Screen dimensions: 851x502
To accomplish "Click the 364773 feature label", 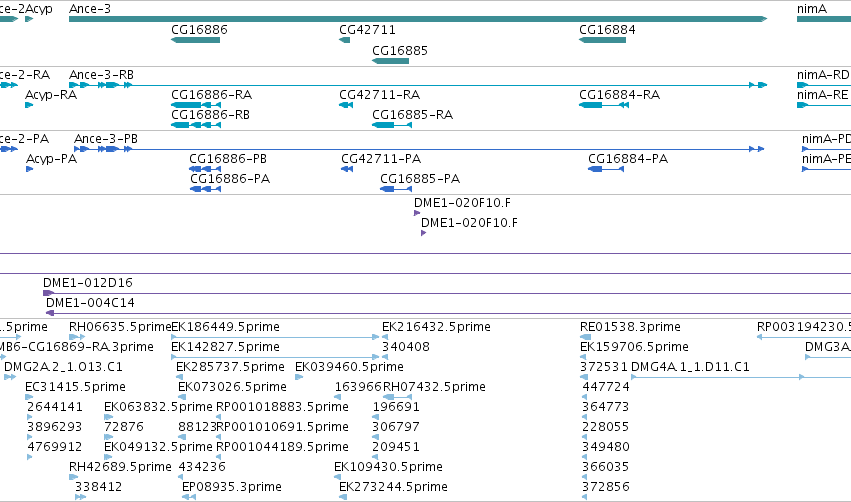I will click(x=606, y=407).
